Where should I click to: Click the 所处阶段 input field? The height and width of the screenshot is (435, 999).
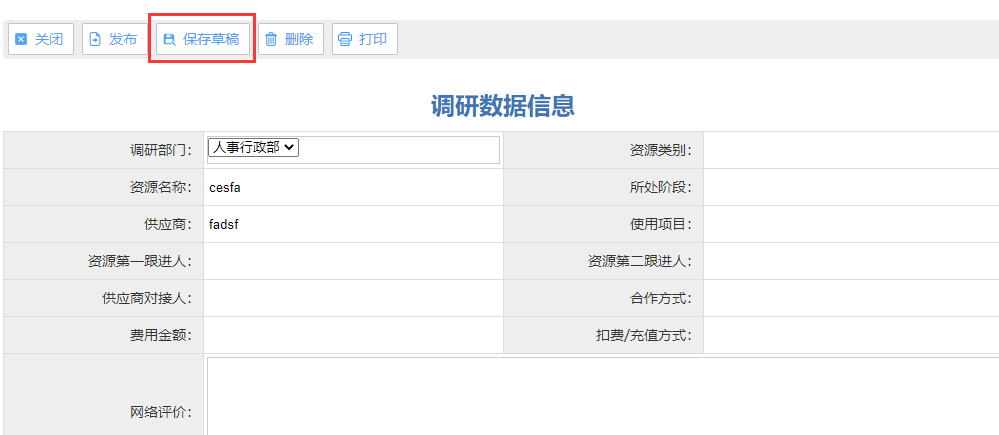(850, 187)
